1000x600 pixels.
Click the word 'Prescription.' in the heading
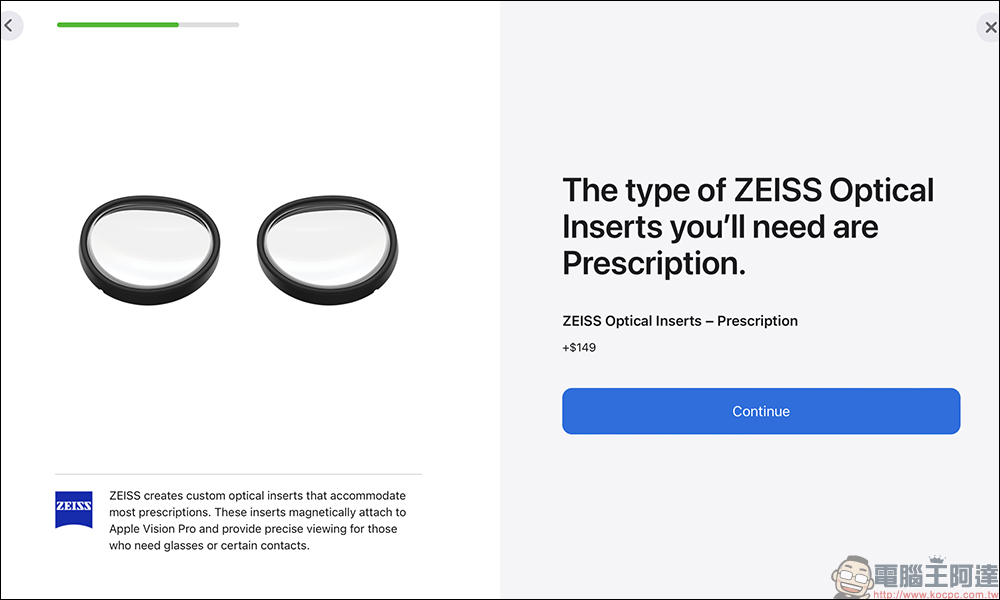[654, 263]
